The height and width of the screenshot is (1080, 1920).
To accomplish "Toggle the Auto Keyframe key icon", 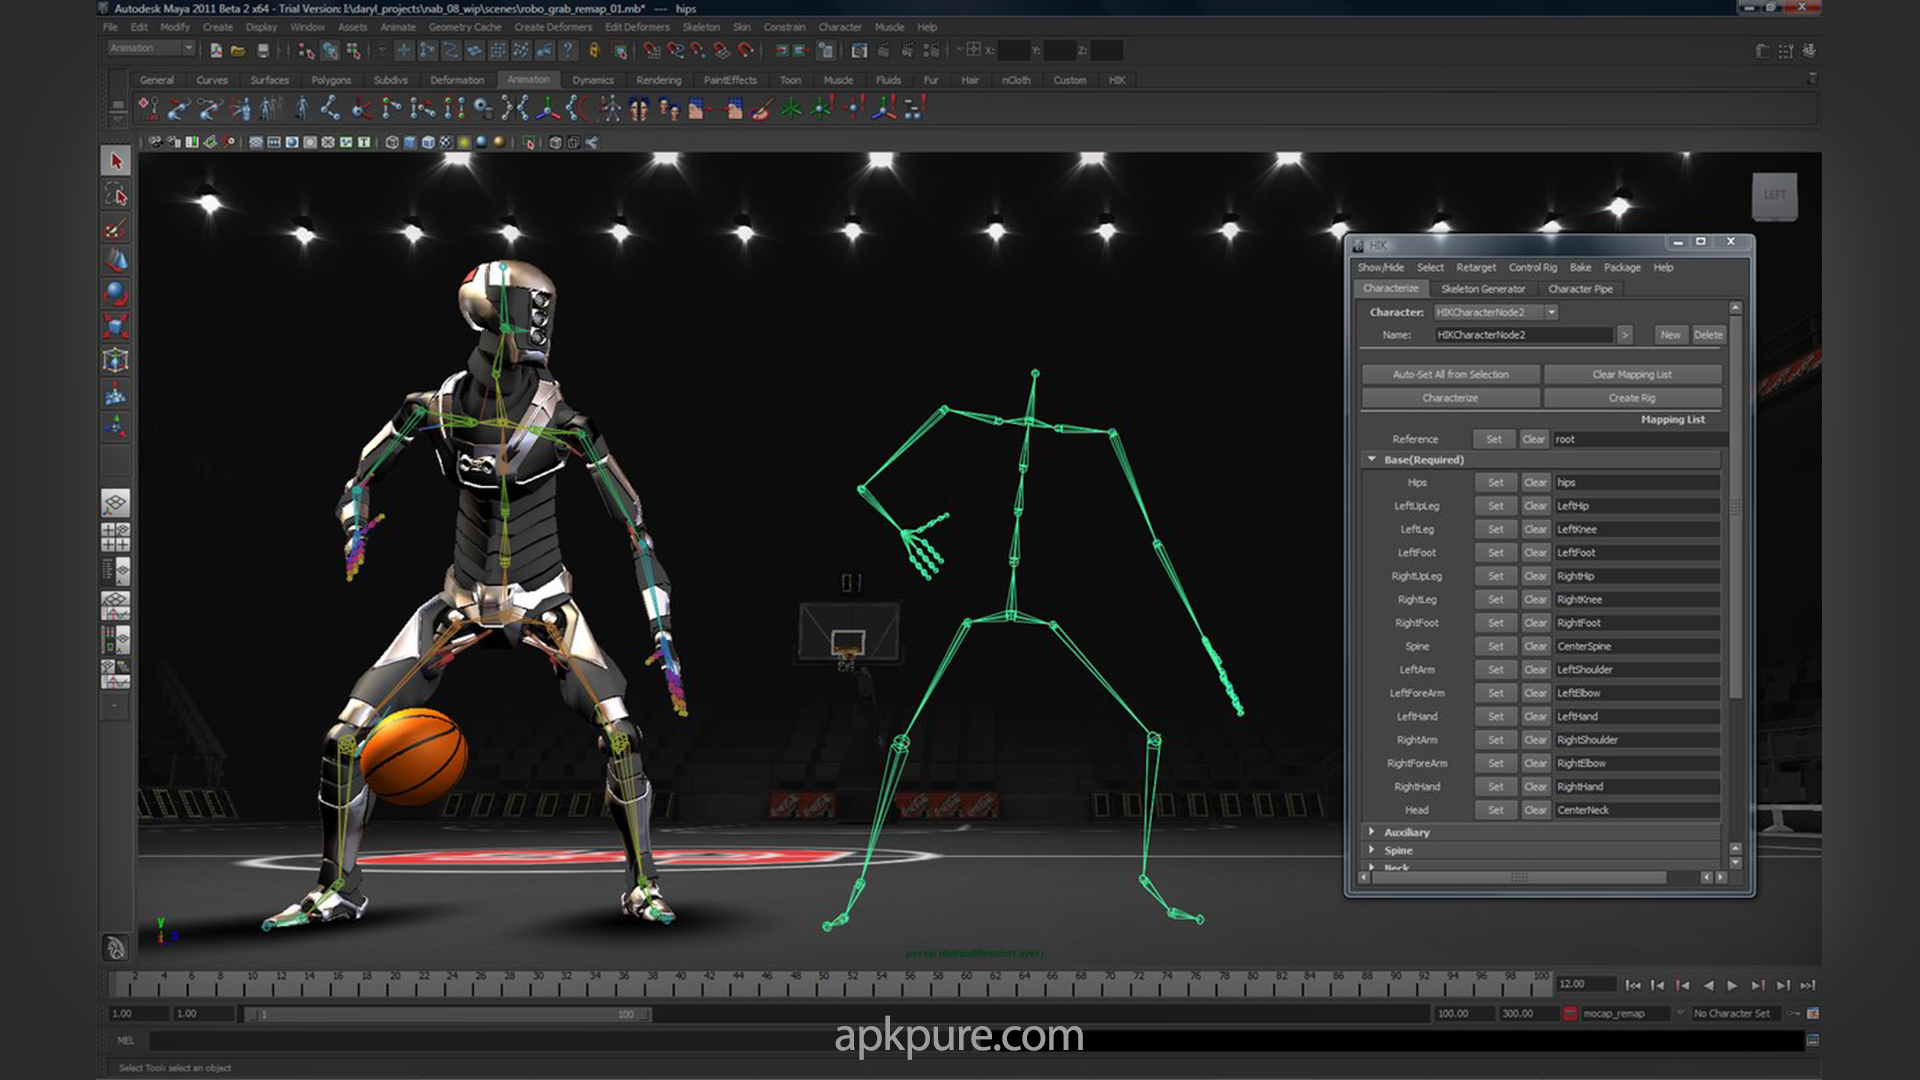I will pyautogui.click(x=1794, y=1014).
